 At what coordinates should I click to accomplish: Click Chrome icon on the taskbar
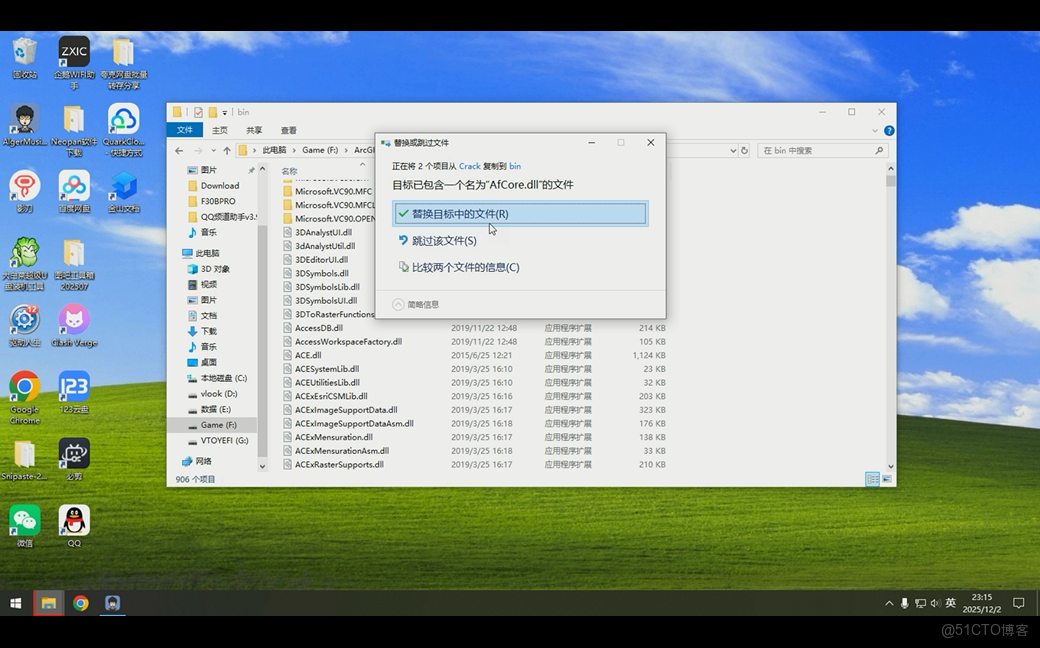81,603
